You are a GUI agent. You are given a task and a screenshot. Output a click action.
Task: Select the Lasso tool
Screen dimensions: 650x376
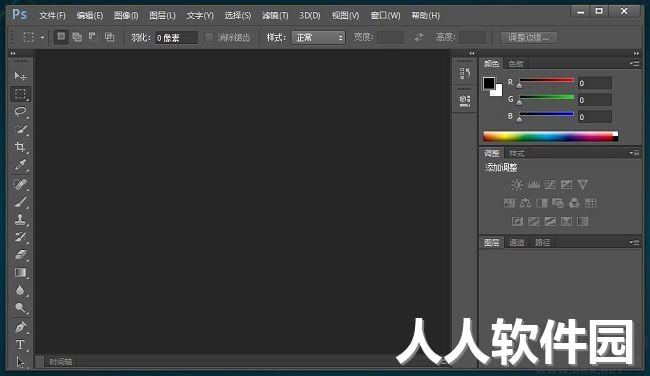(x=20, y=112)
